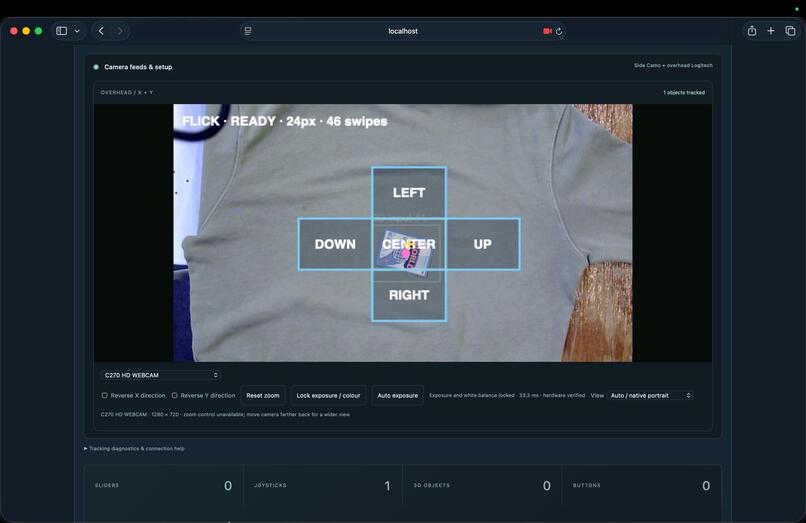Click the UP flick zone

tap(483, 244)
